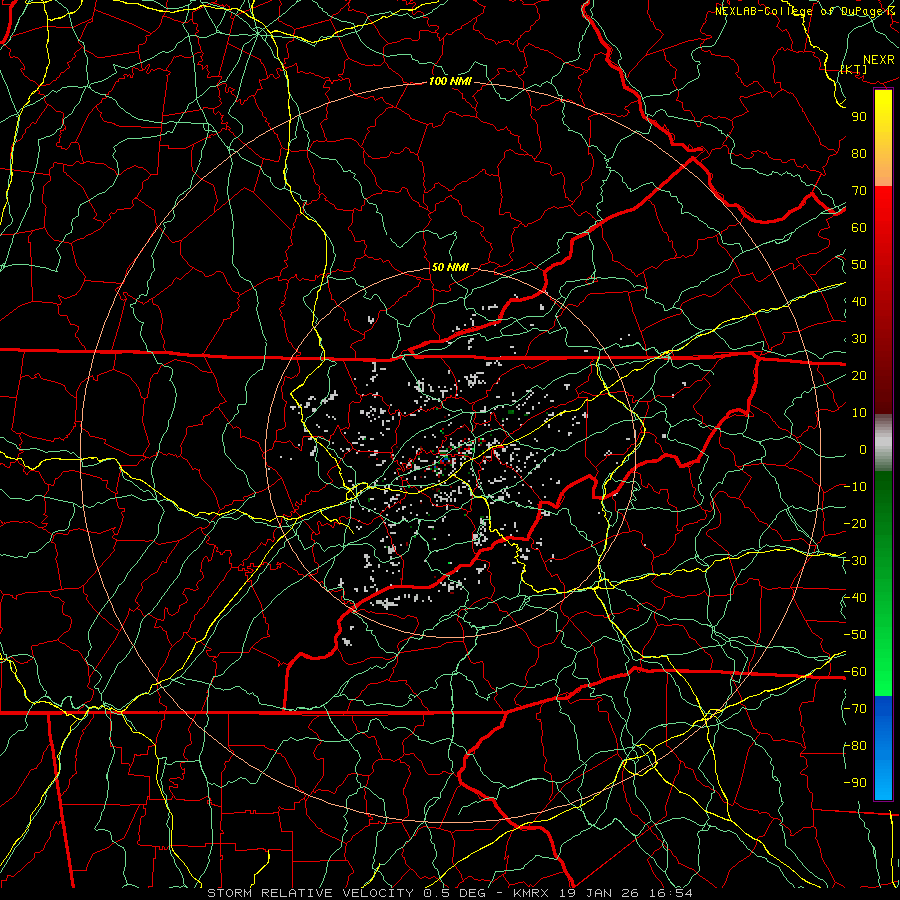Click the "100 NMI" range ring label
This screenshot has height=900, width=900.
450,82
